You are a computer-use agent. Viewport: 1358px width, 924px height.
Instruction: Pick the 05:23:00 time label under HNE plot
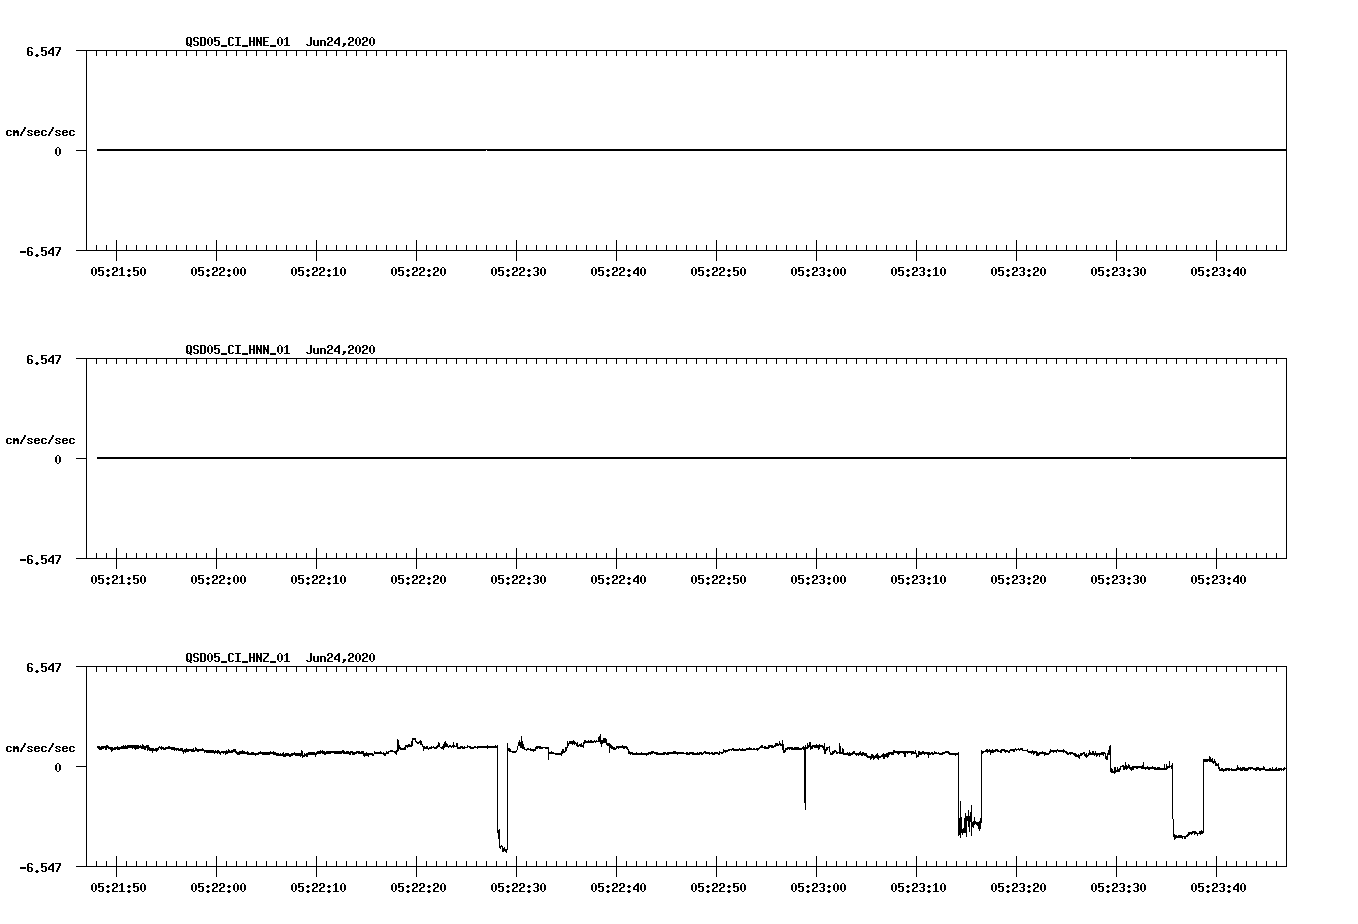click(x=818, y=271)
